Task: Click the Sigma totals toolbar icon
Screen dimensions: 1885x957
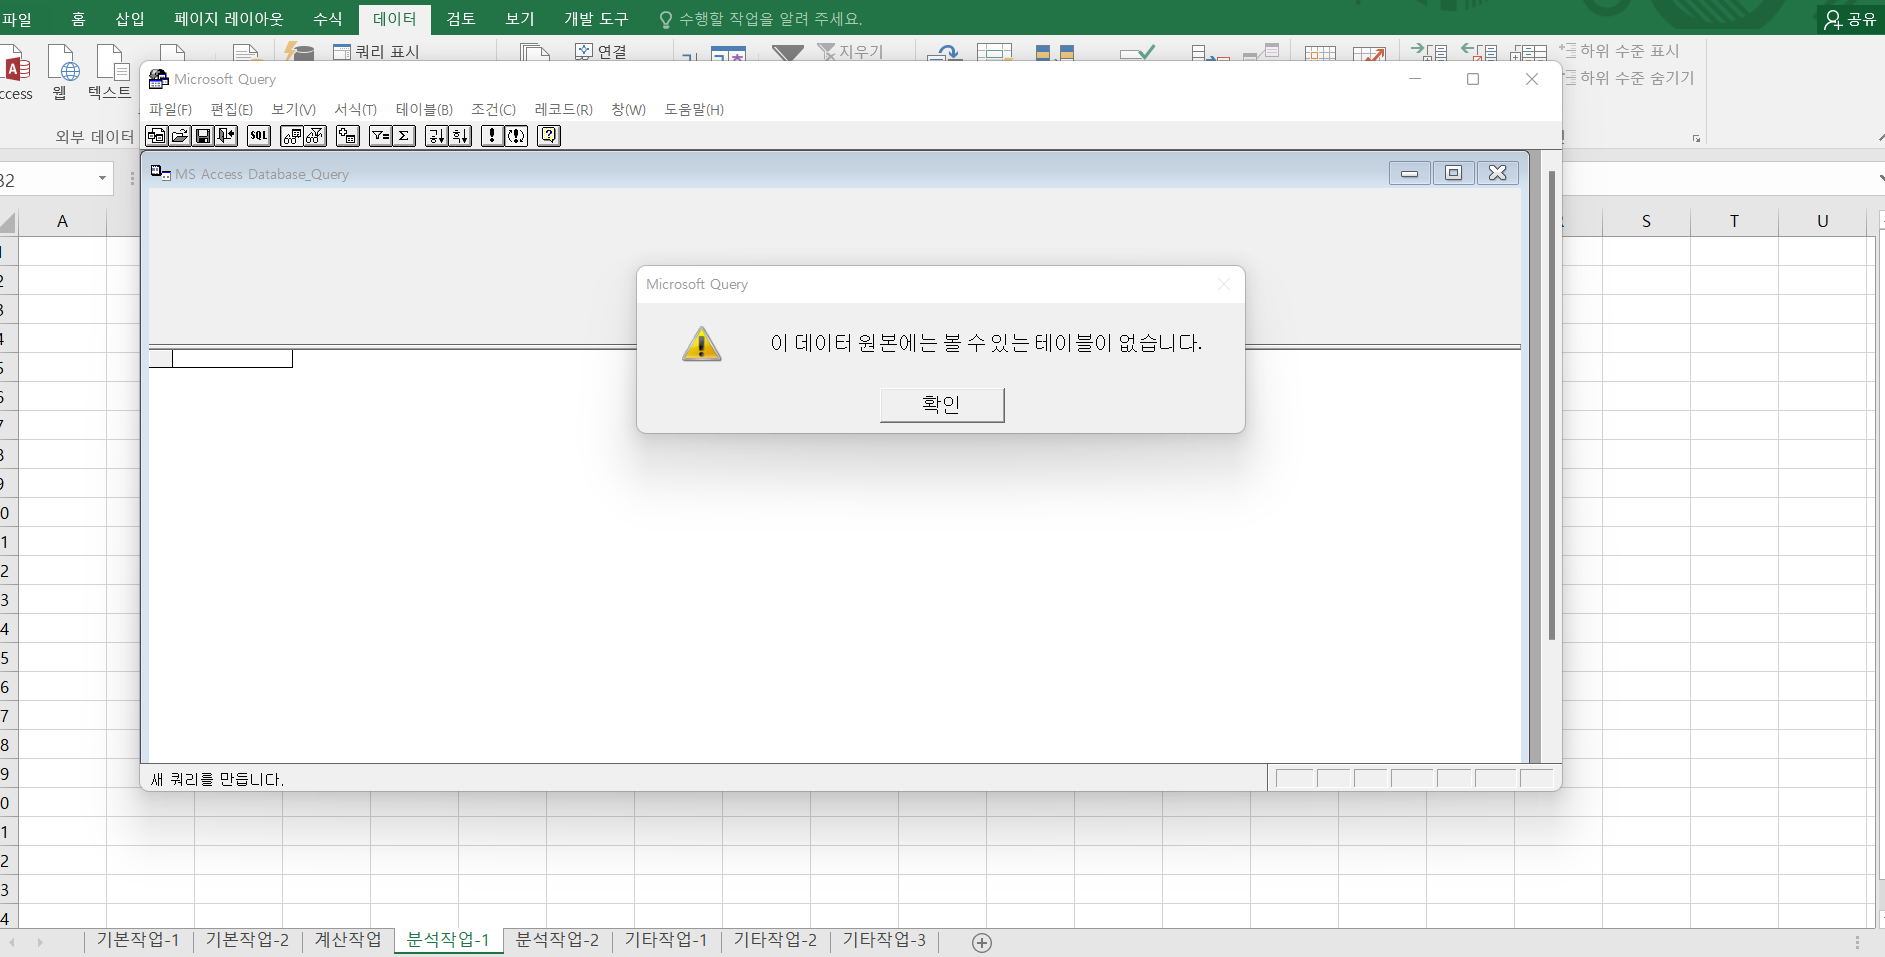Action: click(x=404, y=136)
